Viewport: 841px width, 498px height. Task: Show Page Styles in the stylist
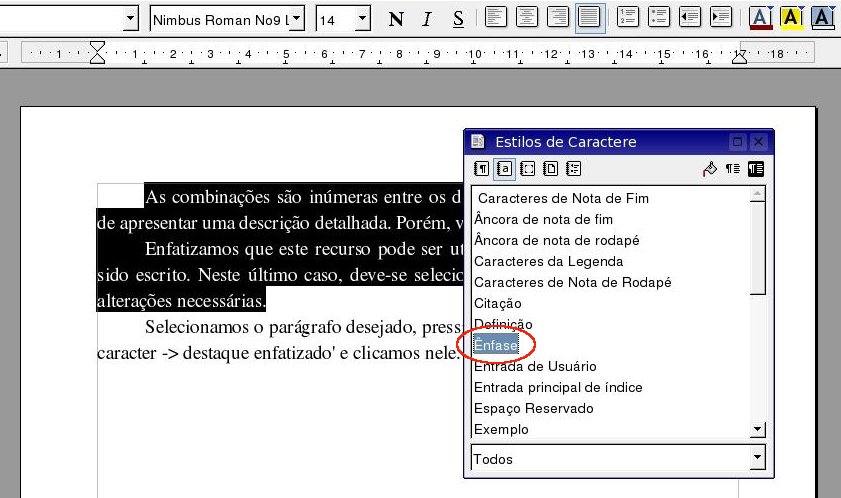[x=551, y=169]
